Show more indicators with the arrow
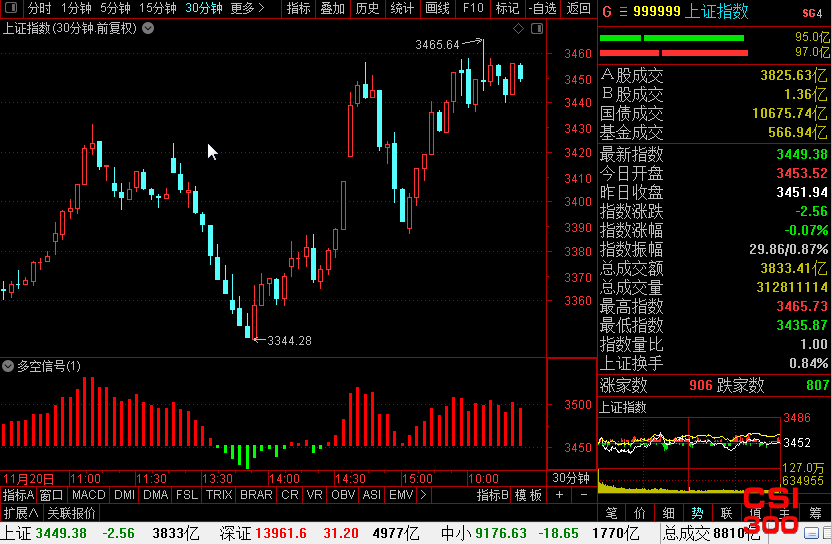The image size is (832, 544). (423, 495)
